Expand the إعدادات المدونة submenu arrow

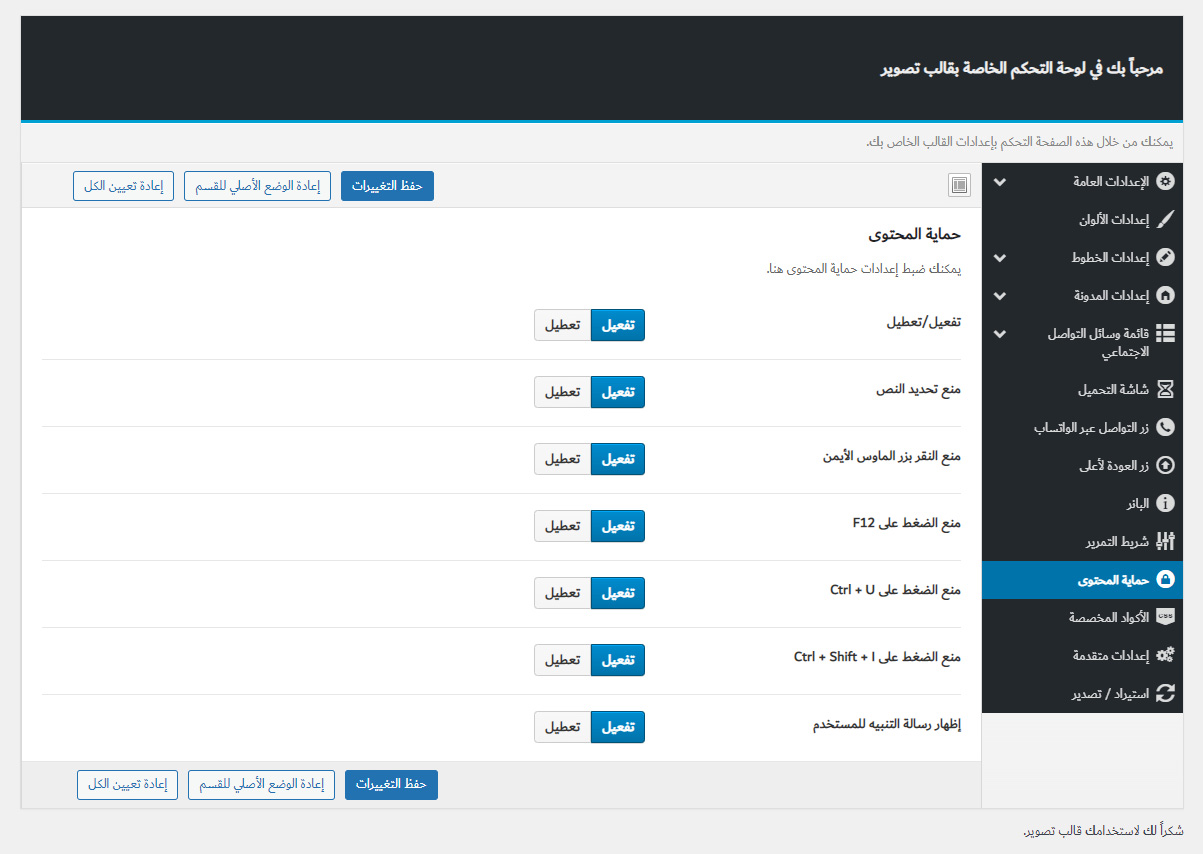[999, 296]
